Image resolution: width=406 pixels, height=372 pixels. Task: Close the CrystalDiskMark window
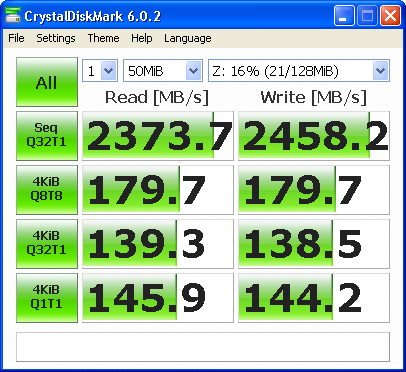pos(390,16)
